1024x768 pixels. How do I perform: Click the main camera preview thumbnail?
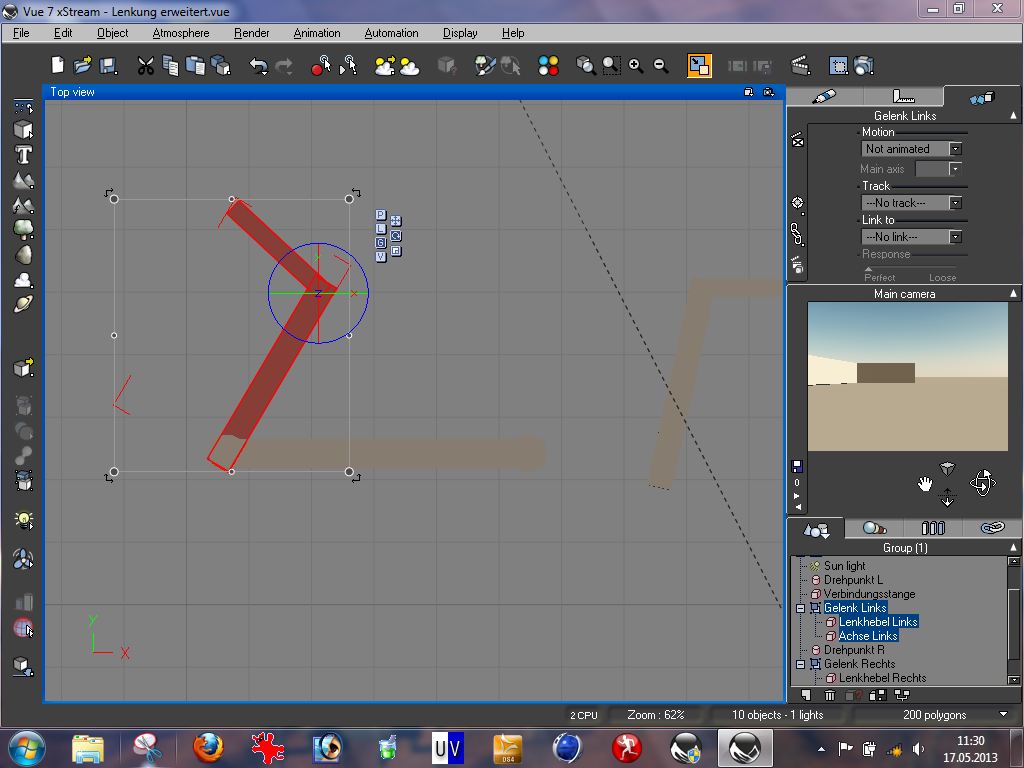pos(907,376)
